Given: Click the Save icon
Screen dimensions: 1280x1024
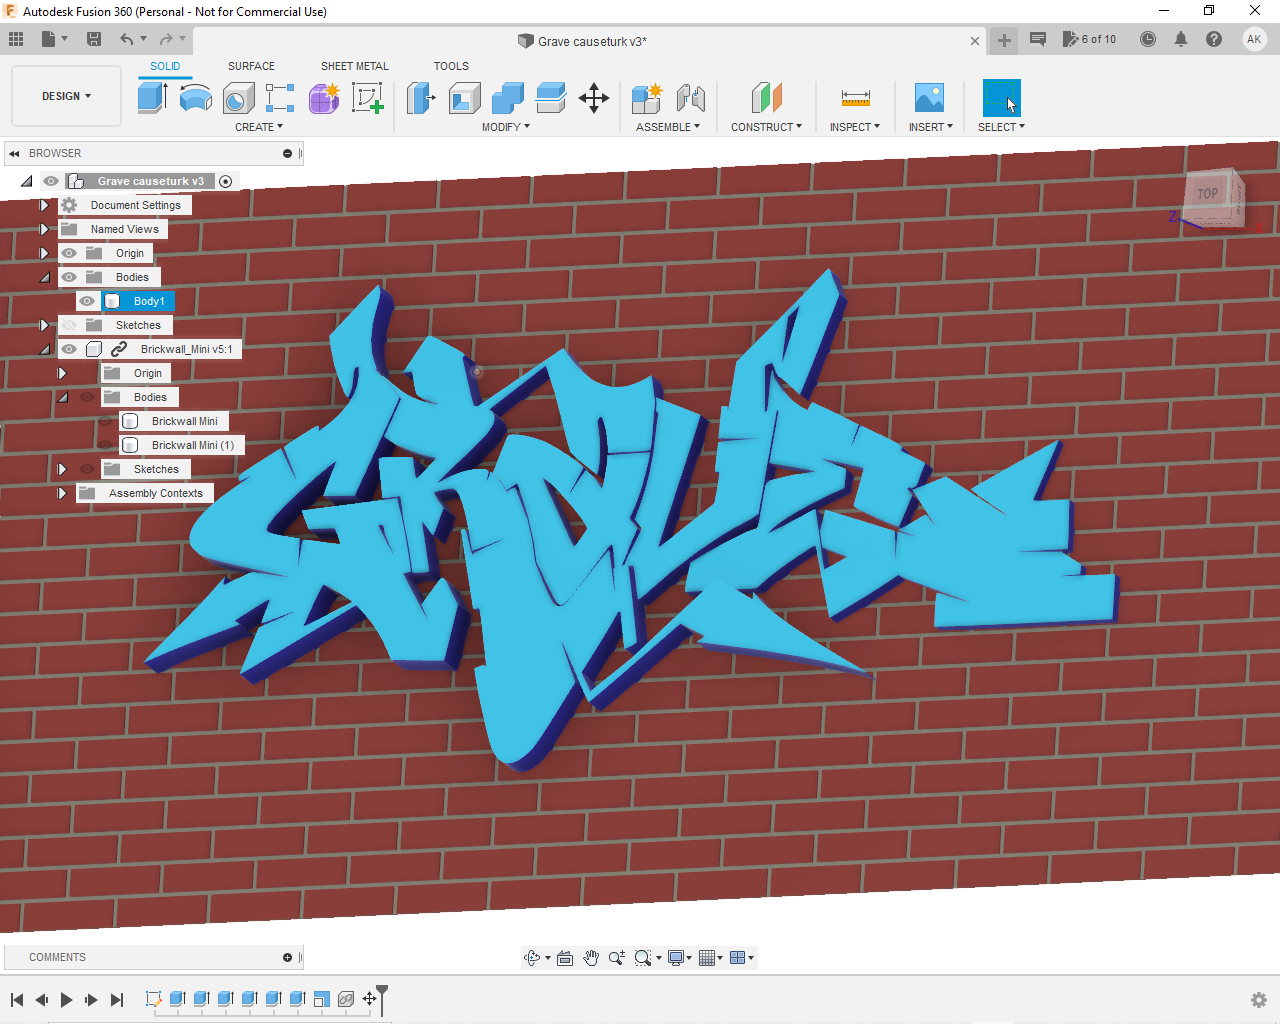Looking at the screenshot, I should coord(94,39).
